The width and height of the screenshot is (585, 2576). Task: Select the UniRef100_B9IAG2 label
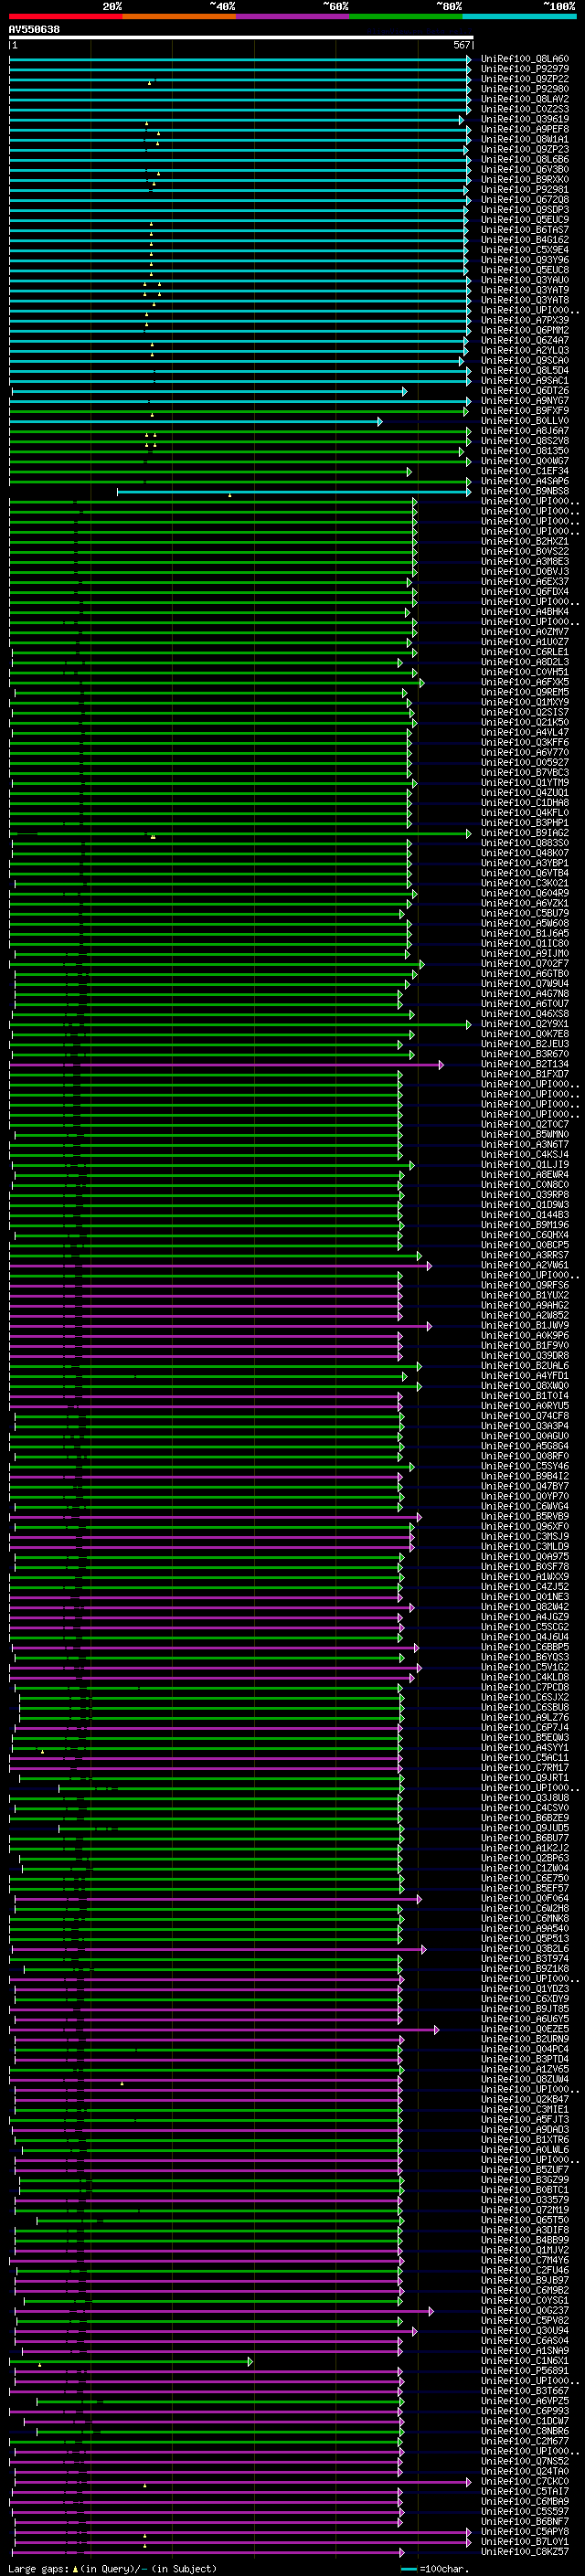pyautogui.click(x=525, y=832)
